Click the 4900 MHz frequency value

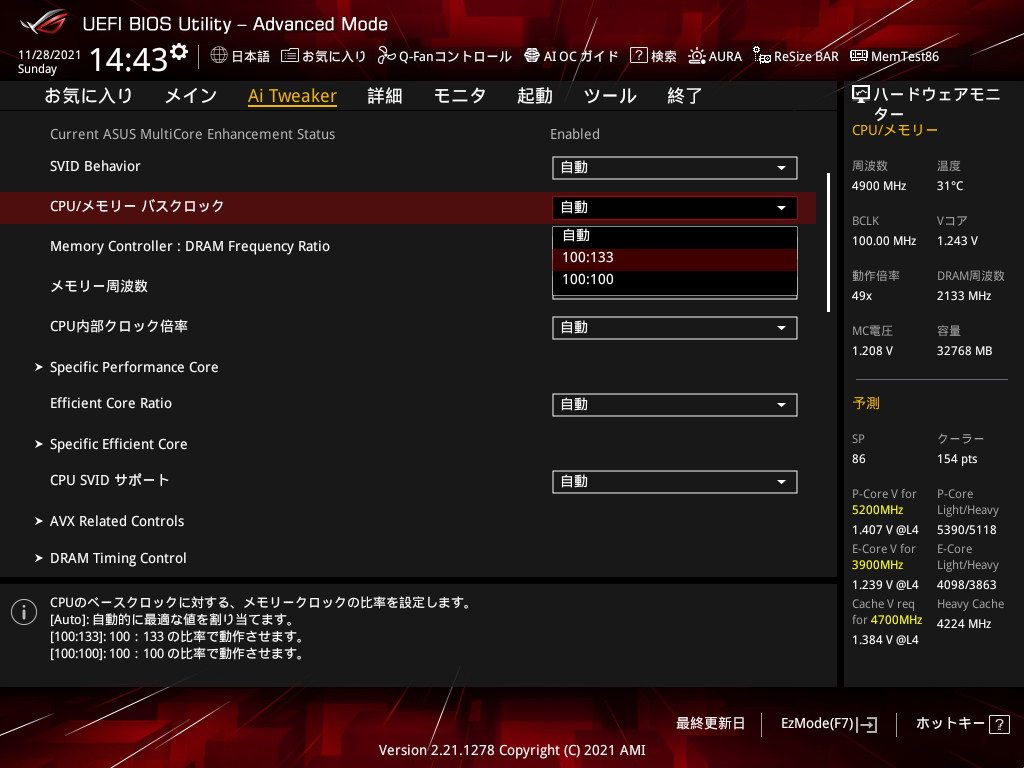[x=878, y=186]
